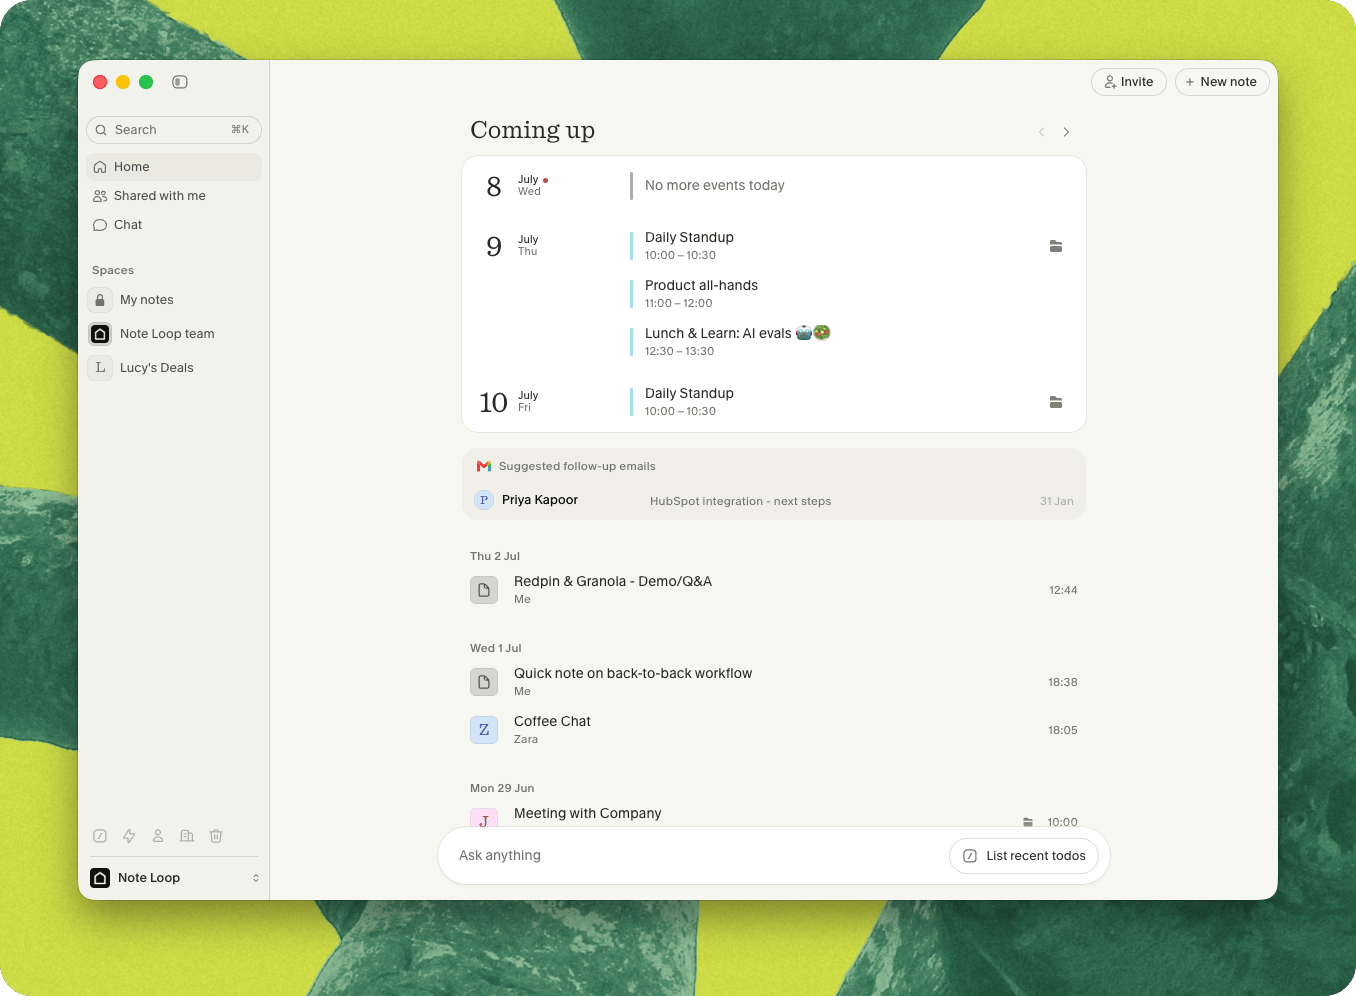Click the P avatar for Priya Kapoor
Image resolution: width=1356 pixels, height=996 pixels.
click(x=484, y=500)
